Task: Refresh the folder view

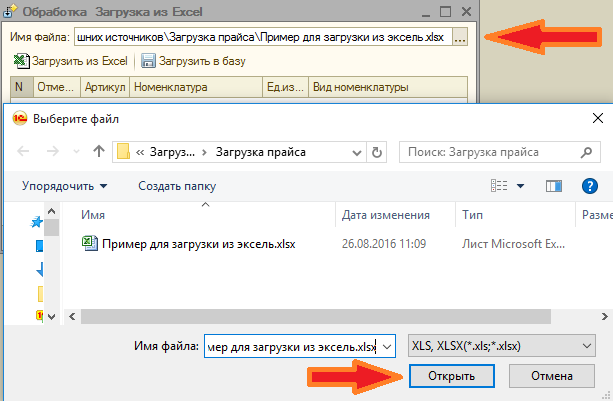Action: [376, 152]
